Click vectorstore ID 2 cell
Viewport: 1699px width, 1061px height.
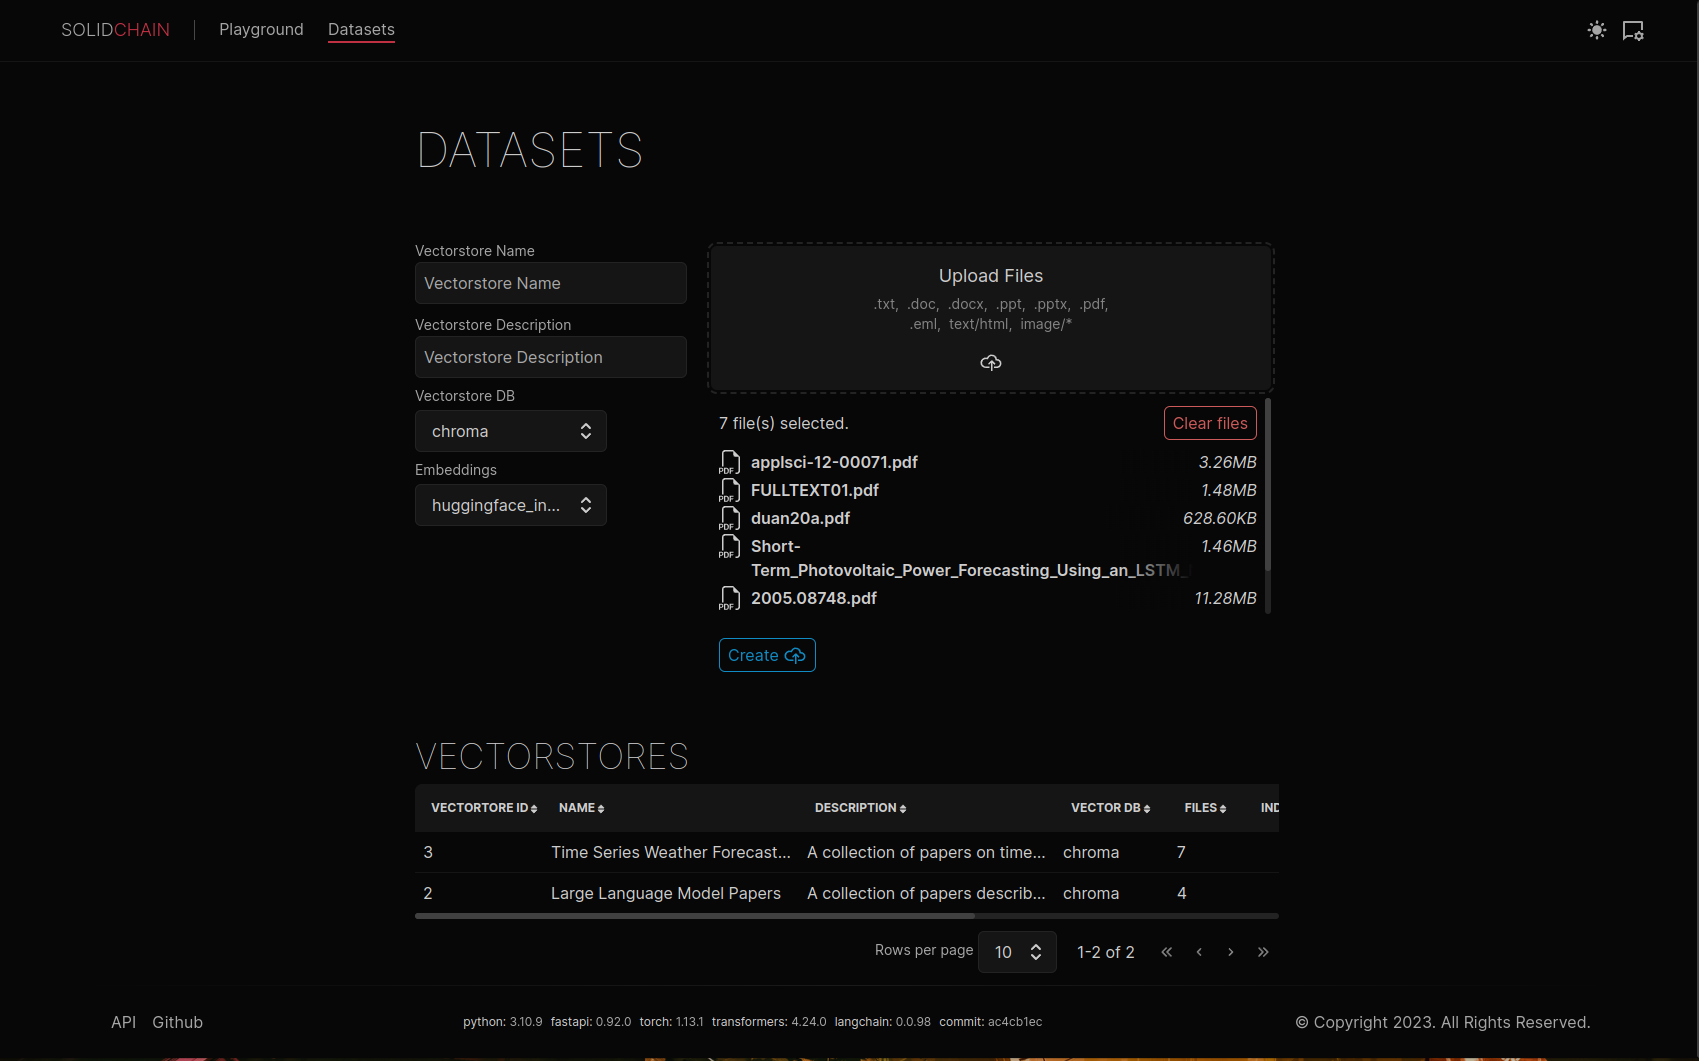[x=428, y=893]
